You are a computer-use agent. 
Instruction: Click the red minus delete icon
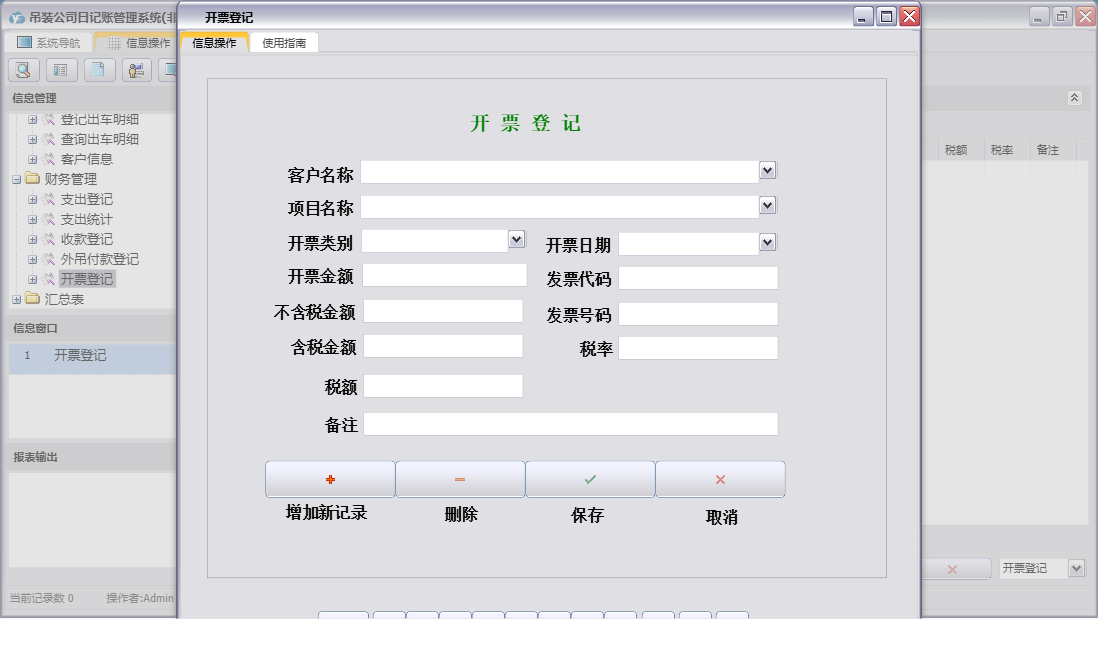coord(460,478)
